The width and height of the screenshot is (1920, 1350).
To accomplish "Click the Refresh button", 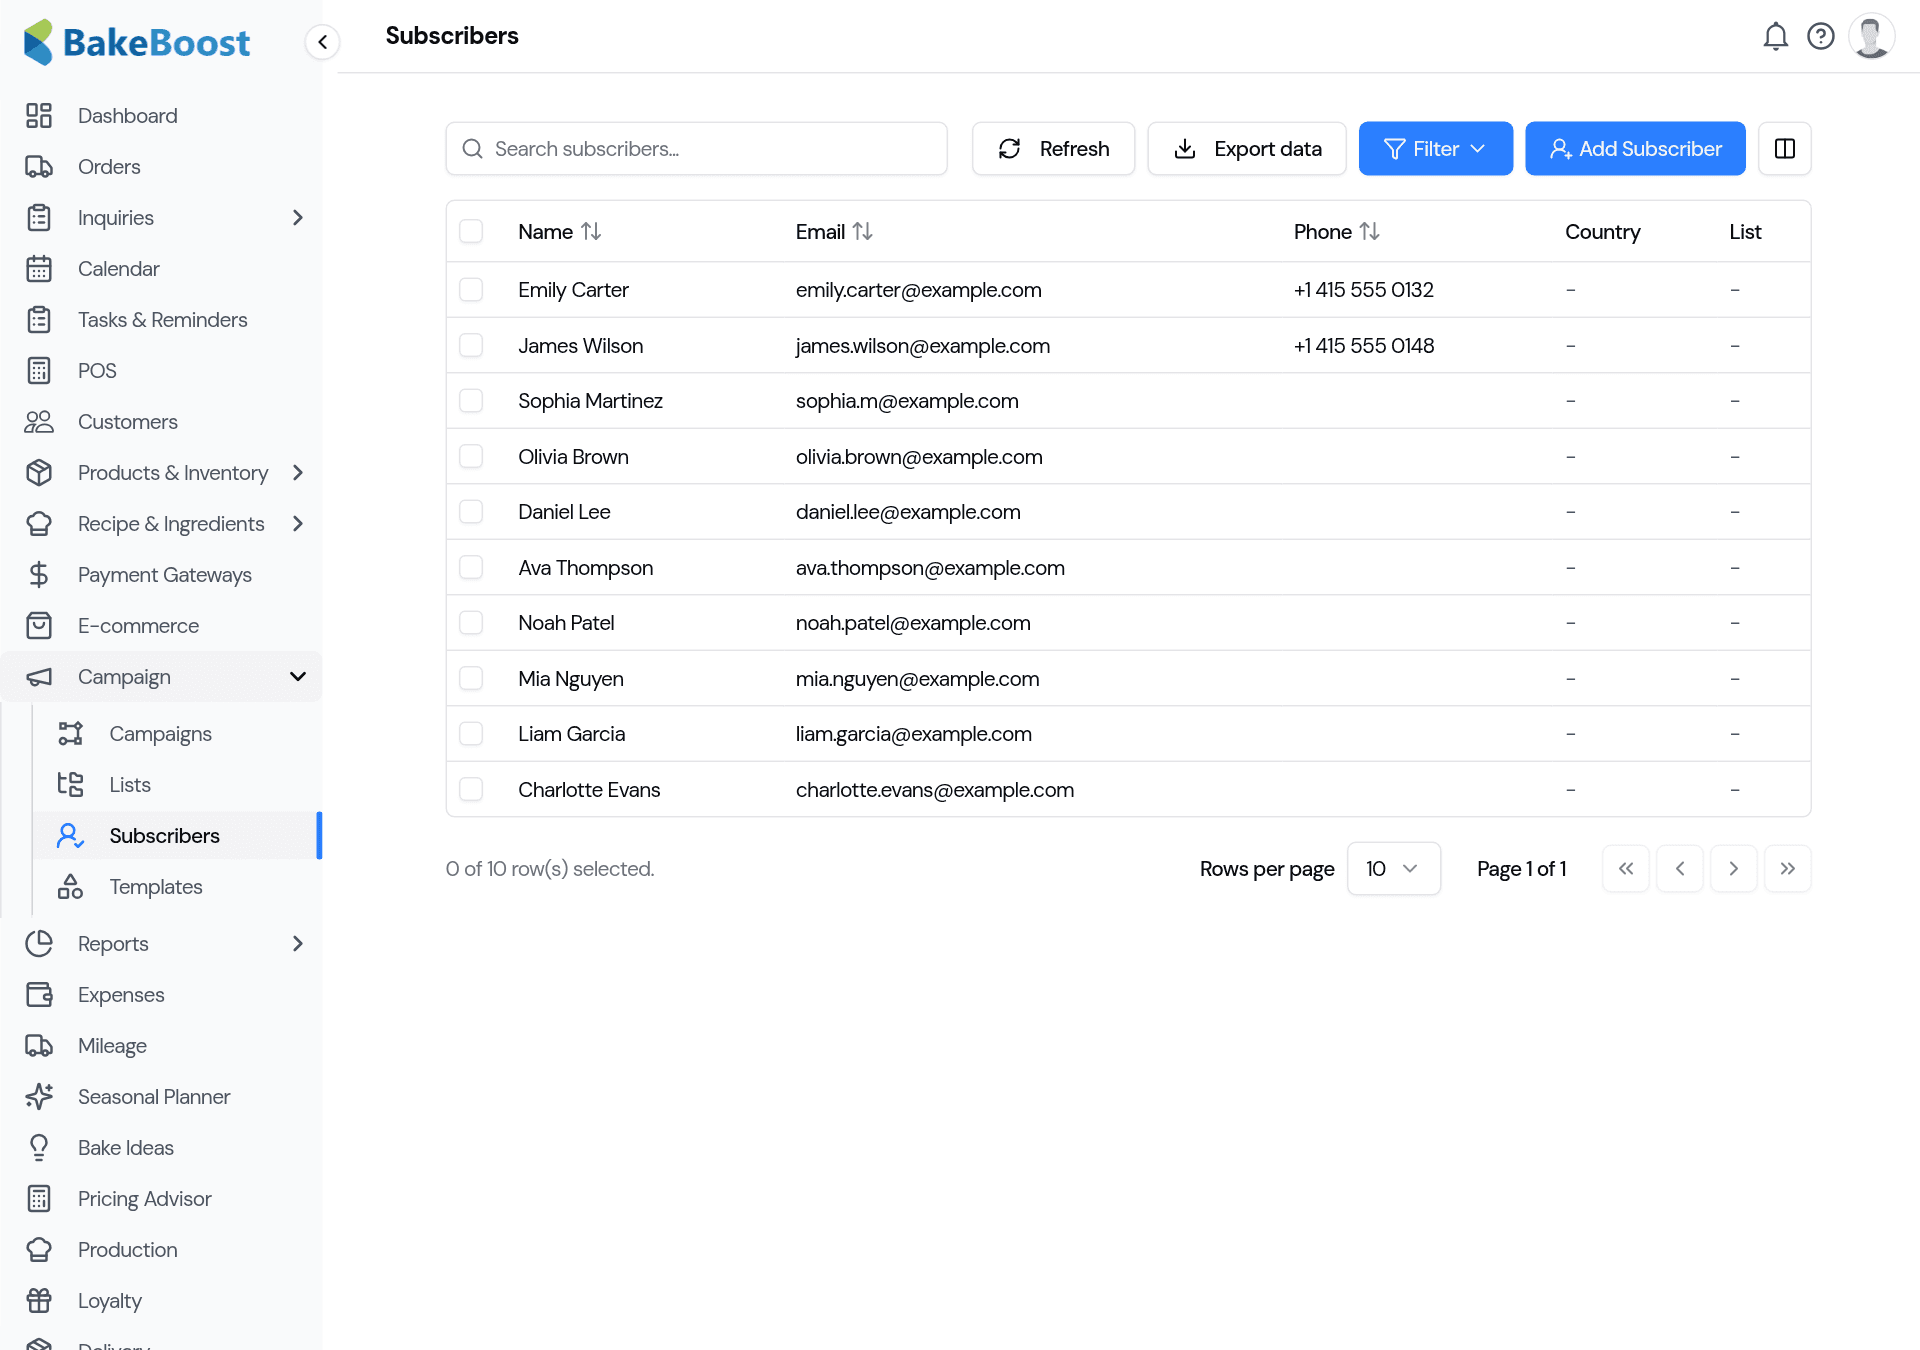I will click(1053, 149).
